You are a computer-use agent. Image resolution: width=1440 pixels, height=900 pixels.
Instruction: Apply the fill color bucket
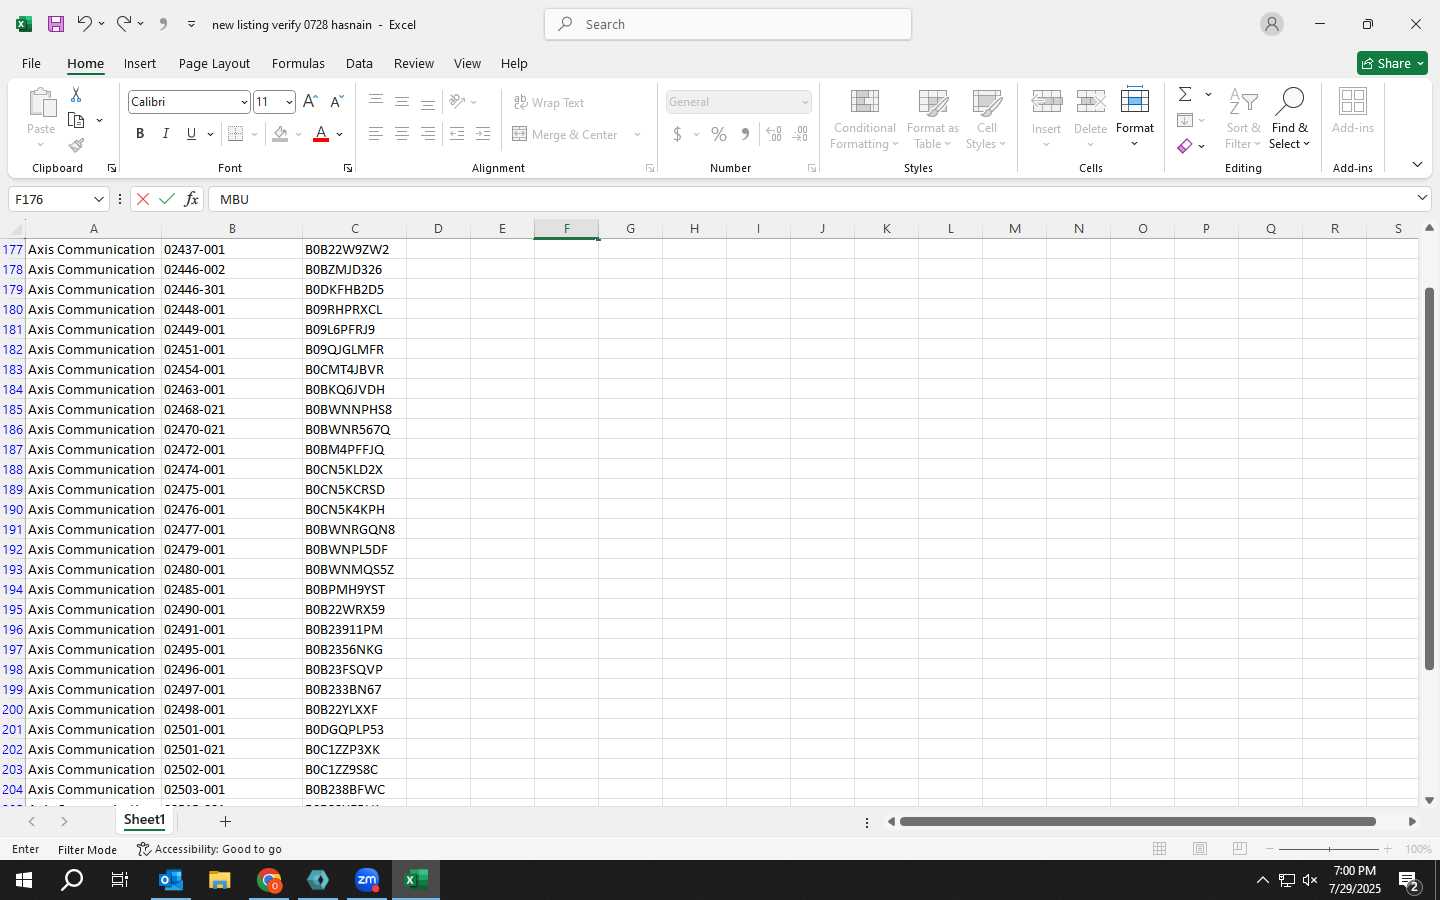click(x=280, y=134)
